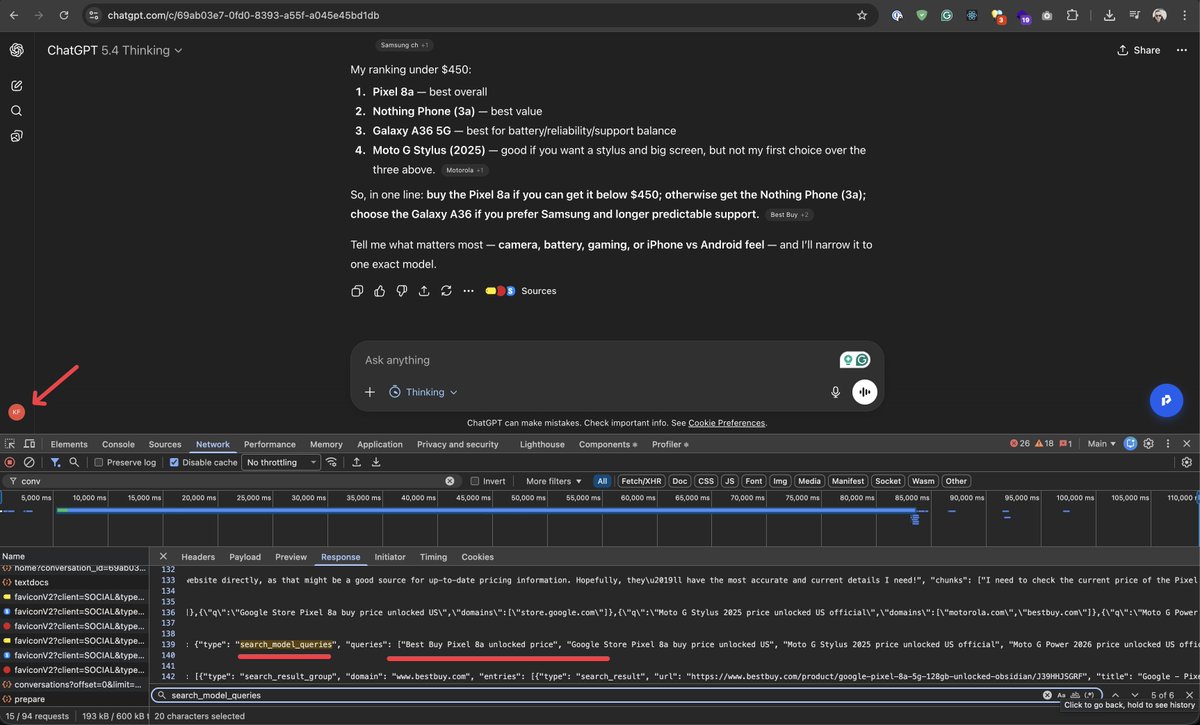Toggle the inspect element picker in DevTools
This screenshot has height=725, width=1200.
pos(10,444)
